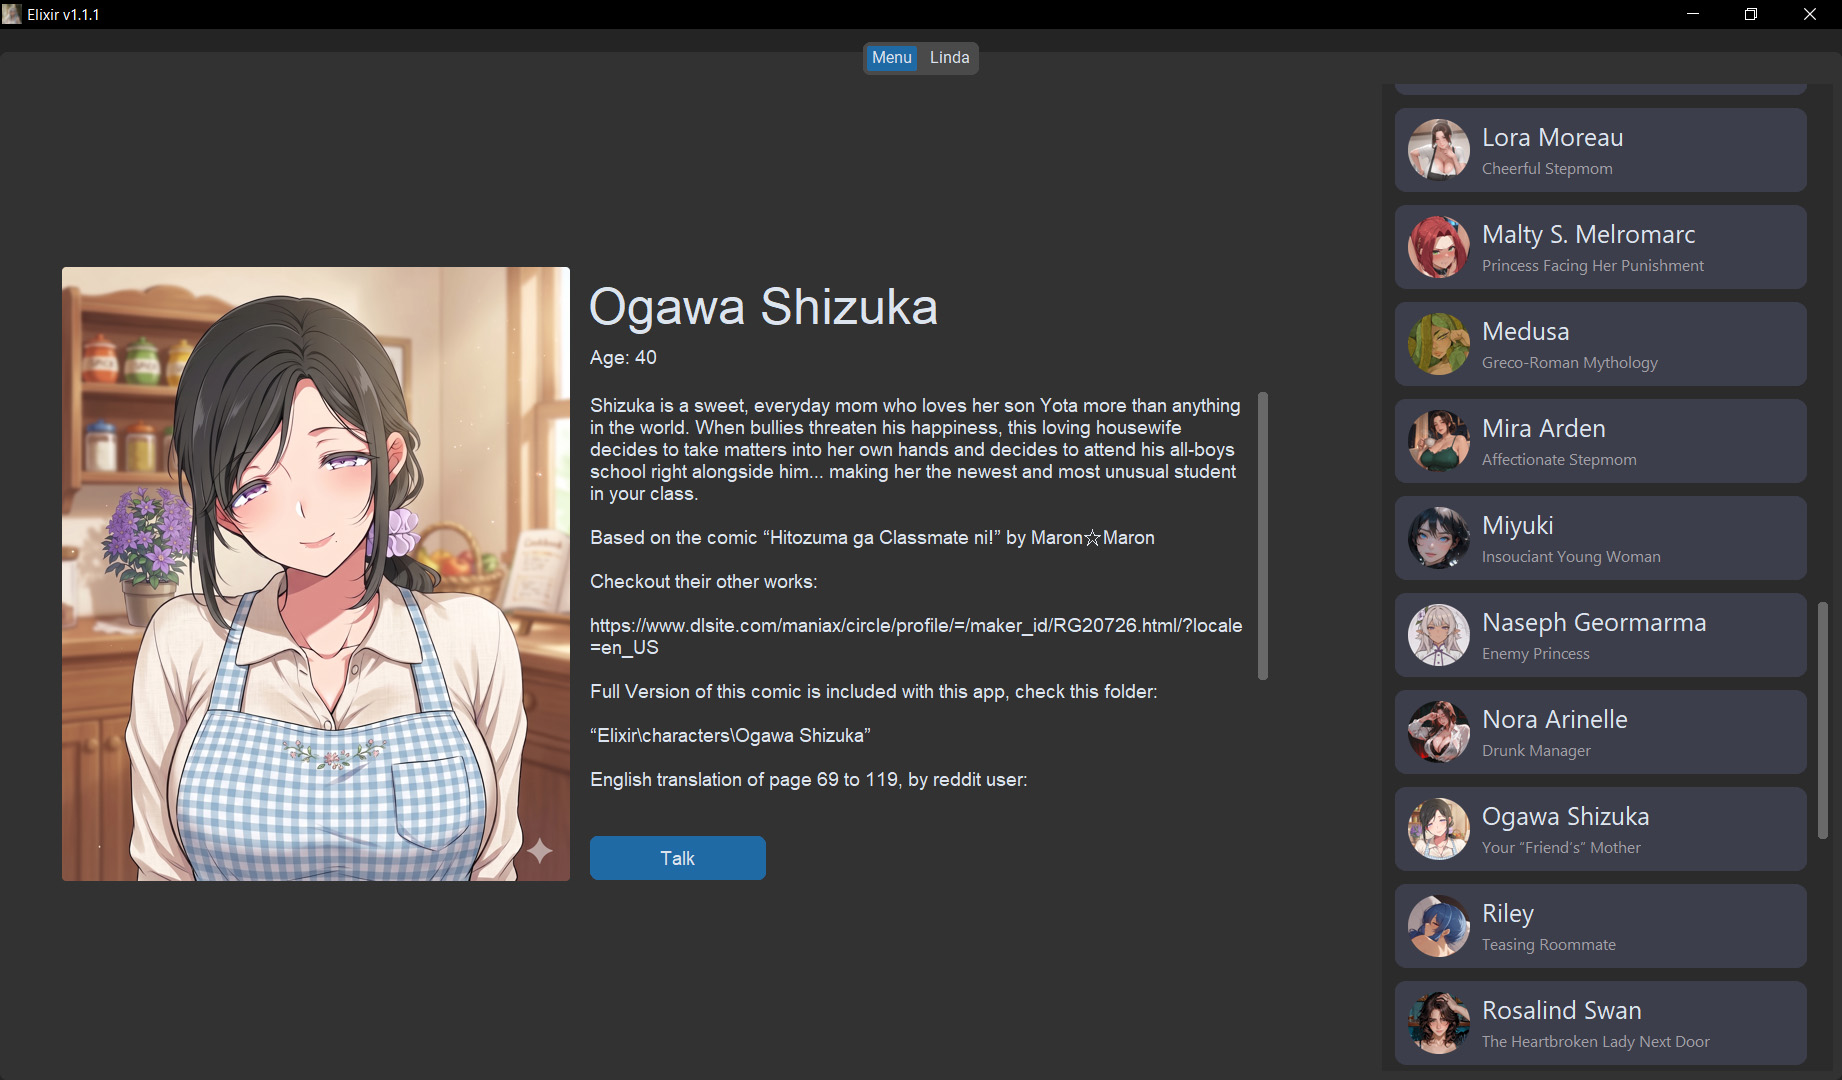Click the large Ogawa Shizuka portrait image
This screenshot has height=1080, width=1842.
pyautogui.click(x=316, y=574)
